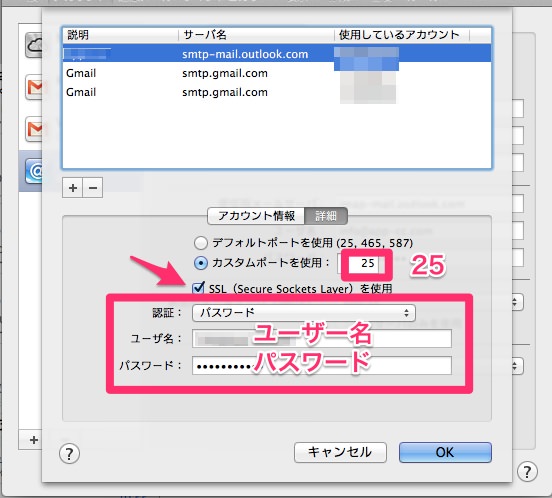The image size is (552, 498).
Task: Switch to the 詳細 tab
Action: [x=326, y=216]
